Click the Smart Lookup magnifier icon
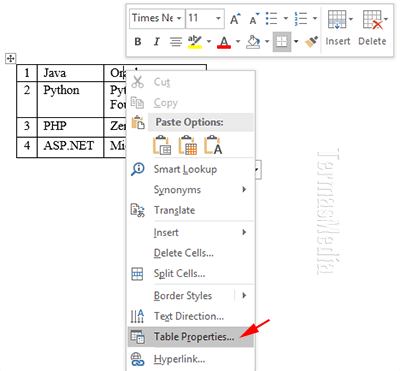 pos(137,169)
